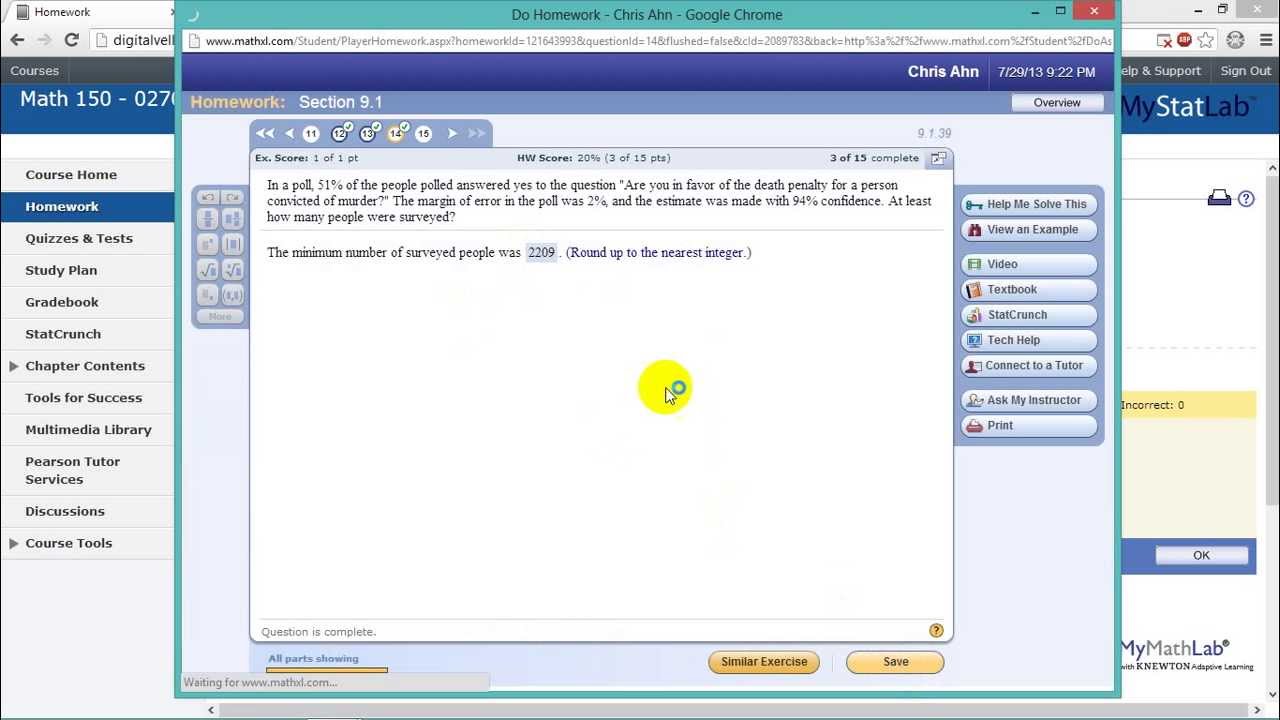Image resolution: width=1280 pixels, height=720 pixels.
Task: Click the browser back arrow in main window
Action: 17,40
